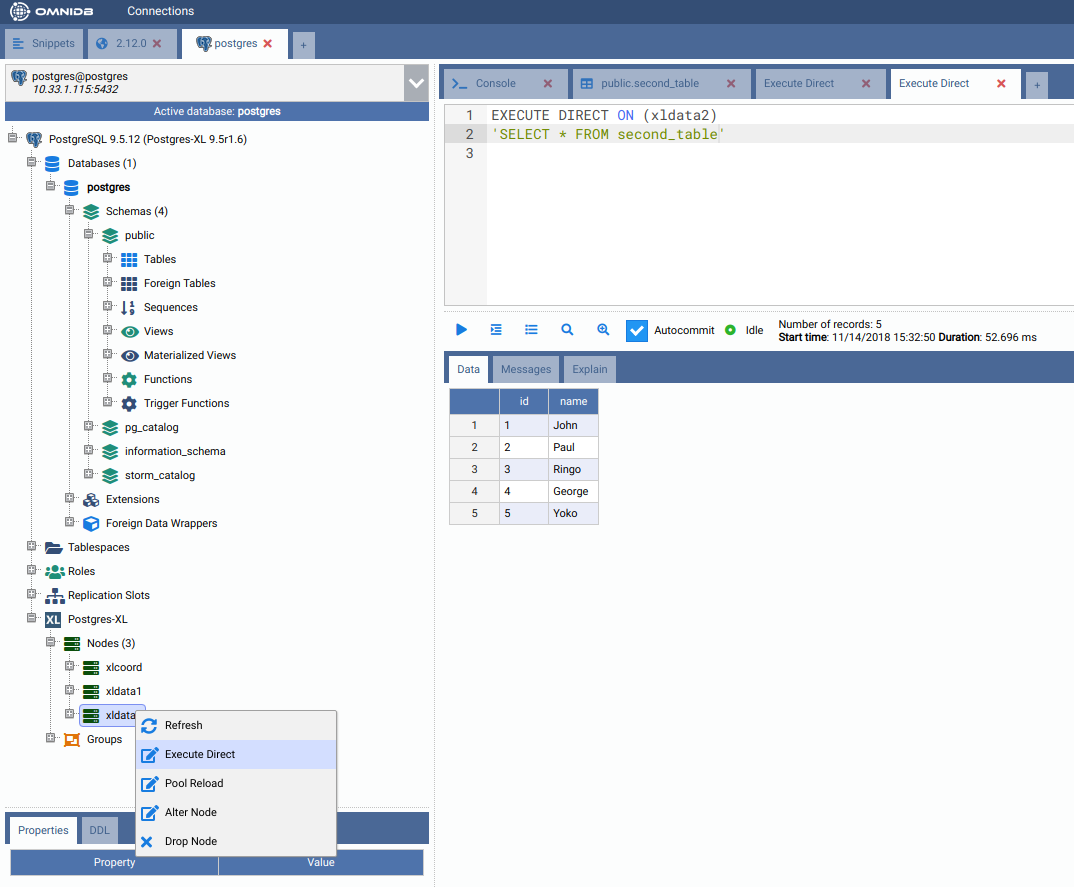
Task: Switch to the Messages result tab
Action: click(x=526, y=370)
